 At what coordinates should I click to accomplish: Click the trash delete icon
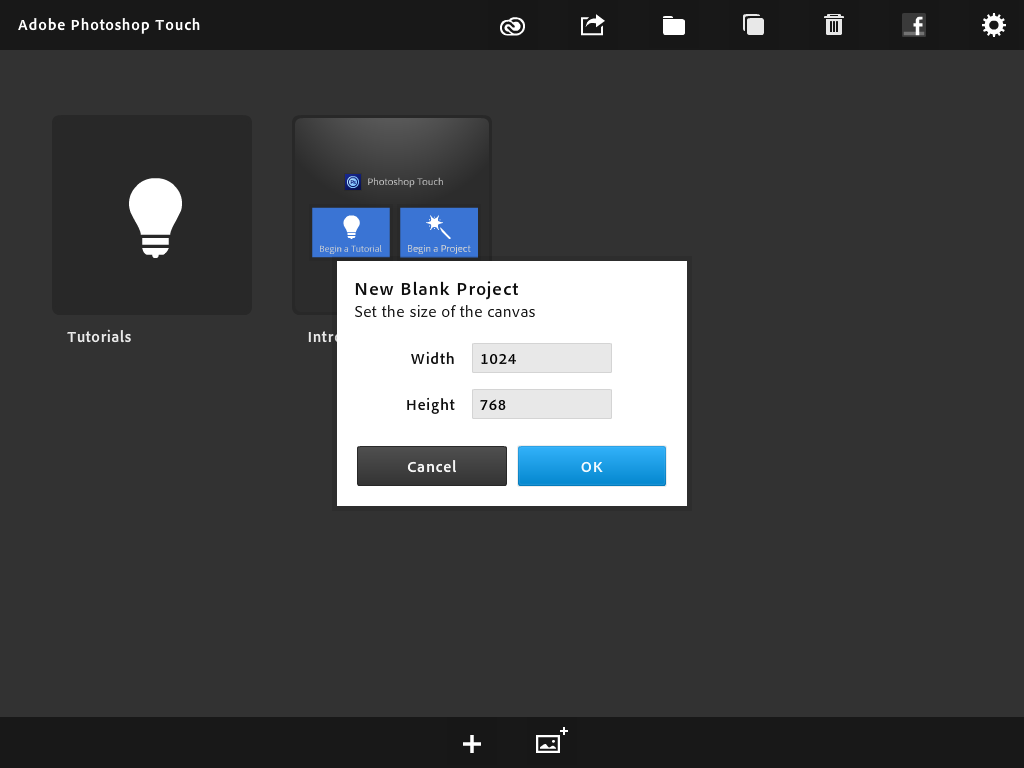(x=834, y=25)
